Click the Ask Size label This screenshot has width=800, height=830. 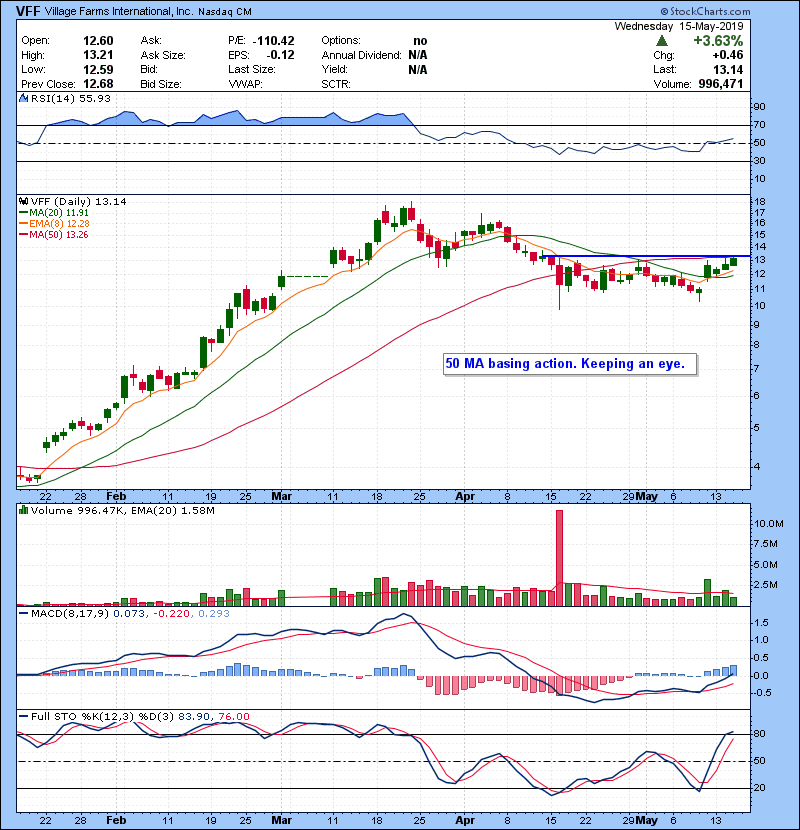(163, 55)
